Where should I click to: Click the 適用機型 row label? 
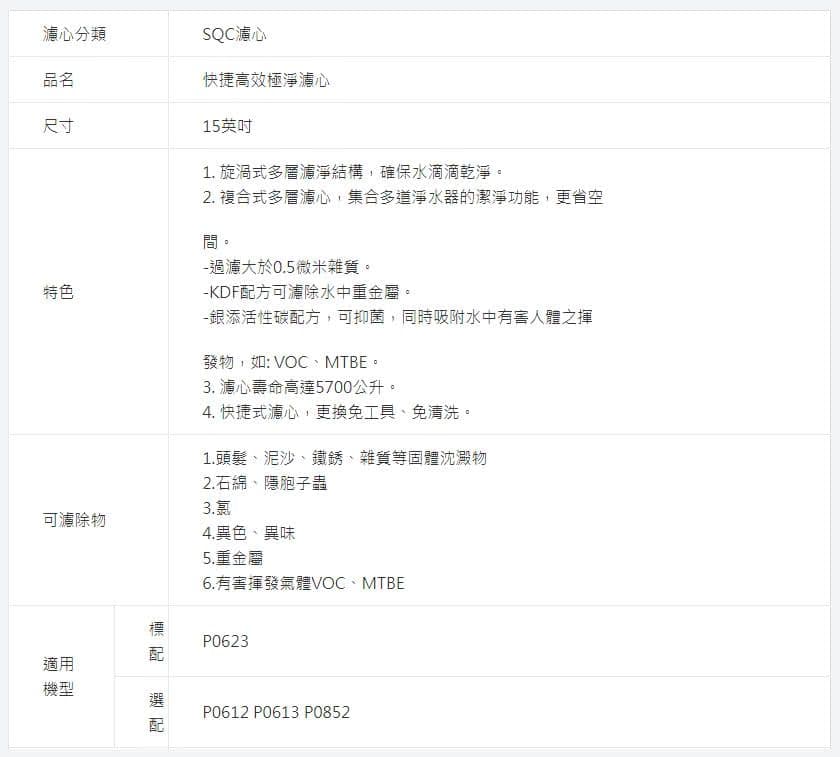point(58,677)
